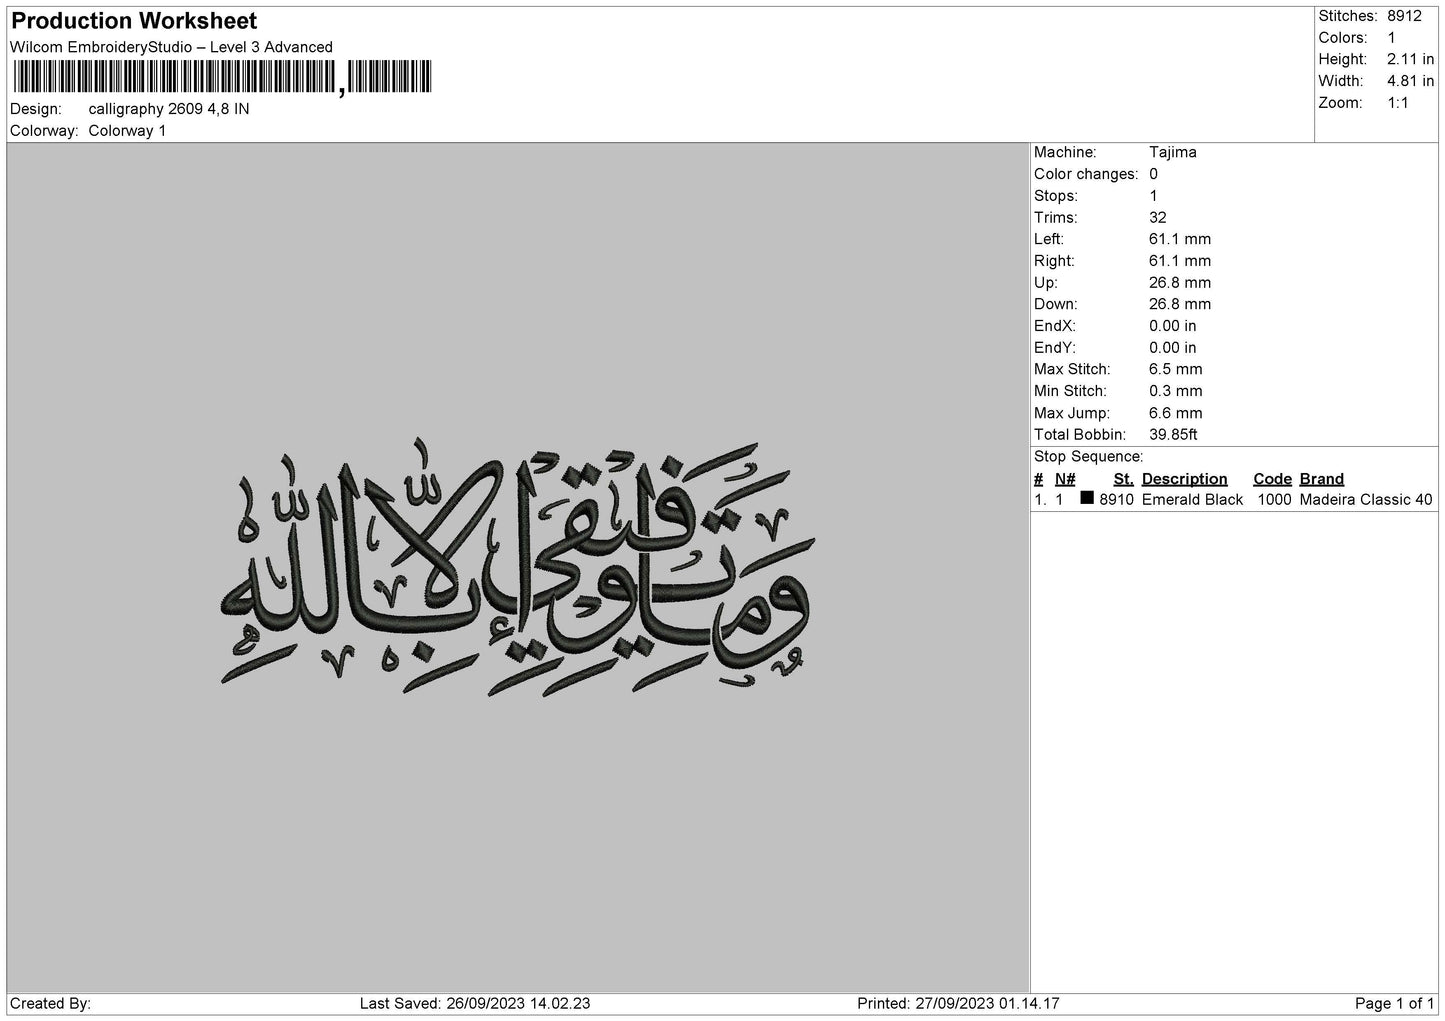Click the Code column header
The image size is (1445, 1021).
1272,479
